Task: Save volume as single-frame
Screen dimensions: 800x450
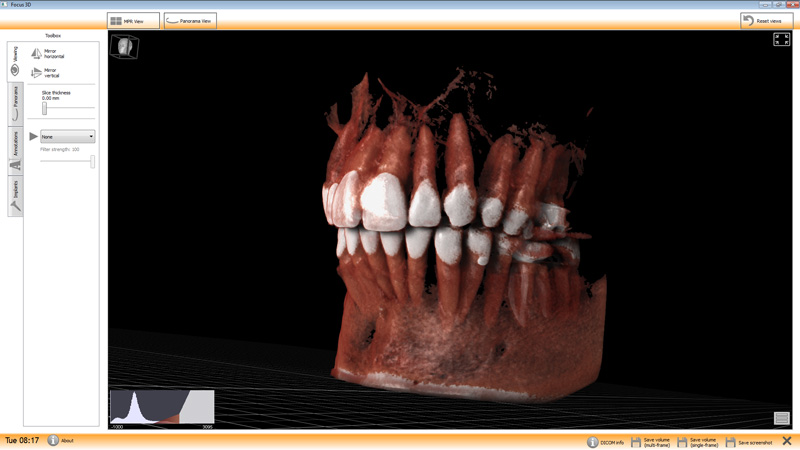Action: (683, 441)
